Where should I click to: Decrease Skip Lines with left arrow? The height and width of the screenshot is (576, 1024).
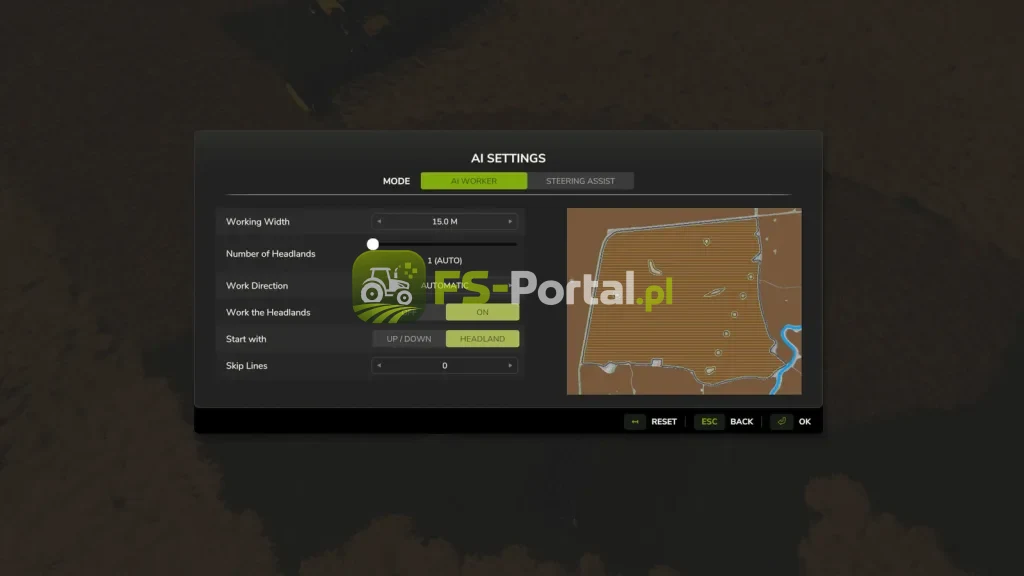(379, 366)
